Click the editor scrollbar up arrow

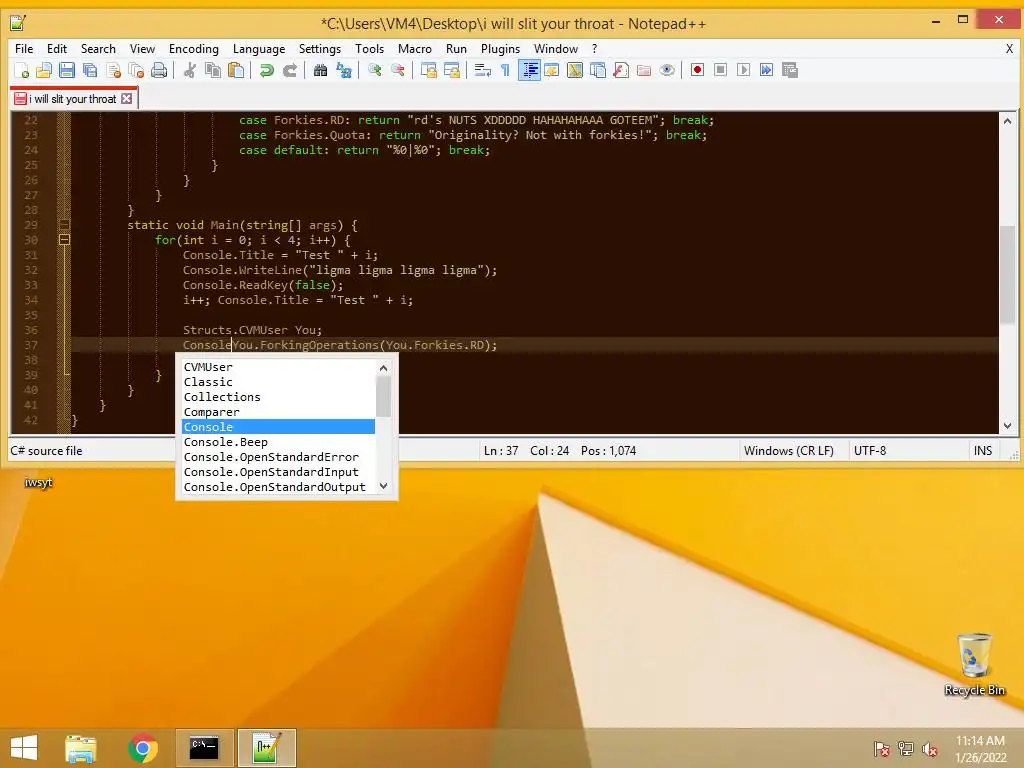(1007, 121)
